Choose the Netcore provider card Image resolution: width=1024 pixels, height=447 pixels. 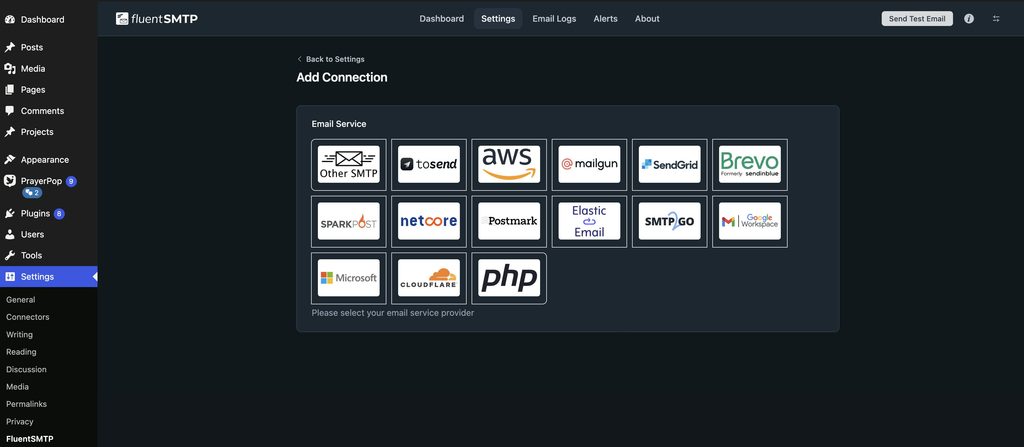429,222
